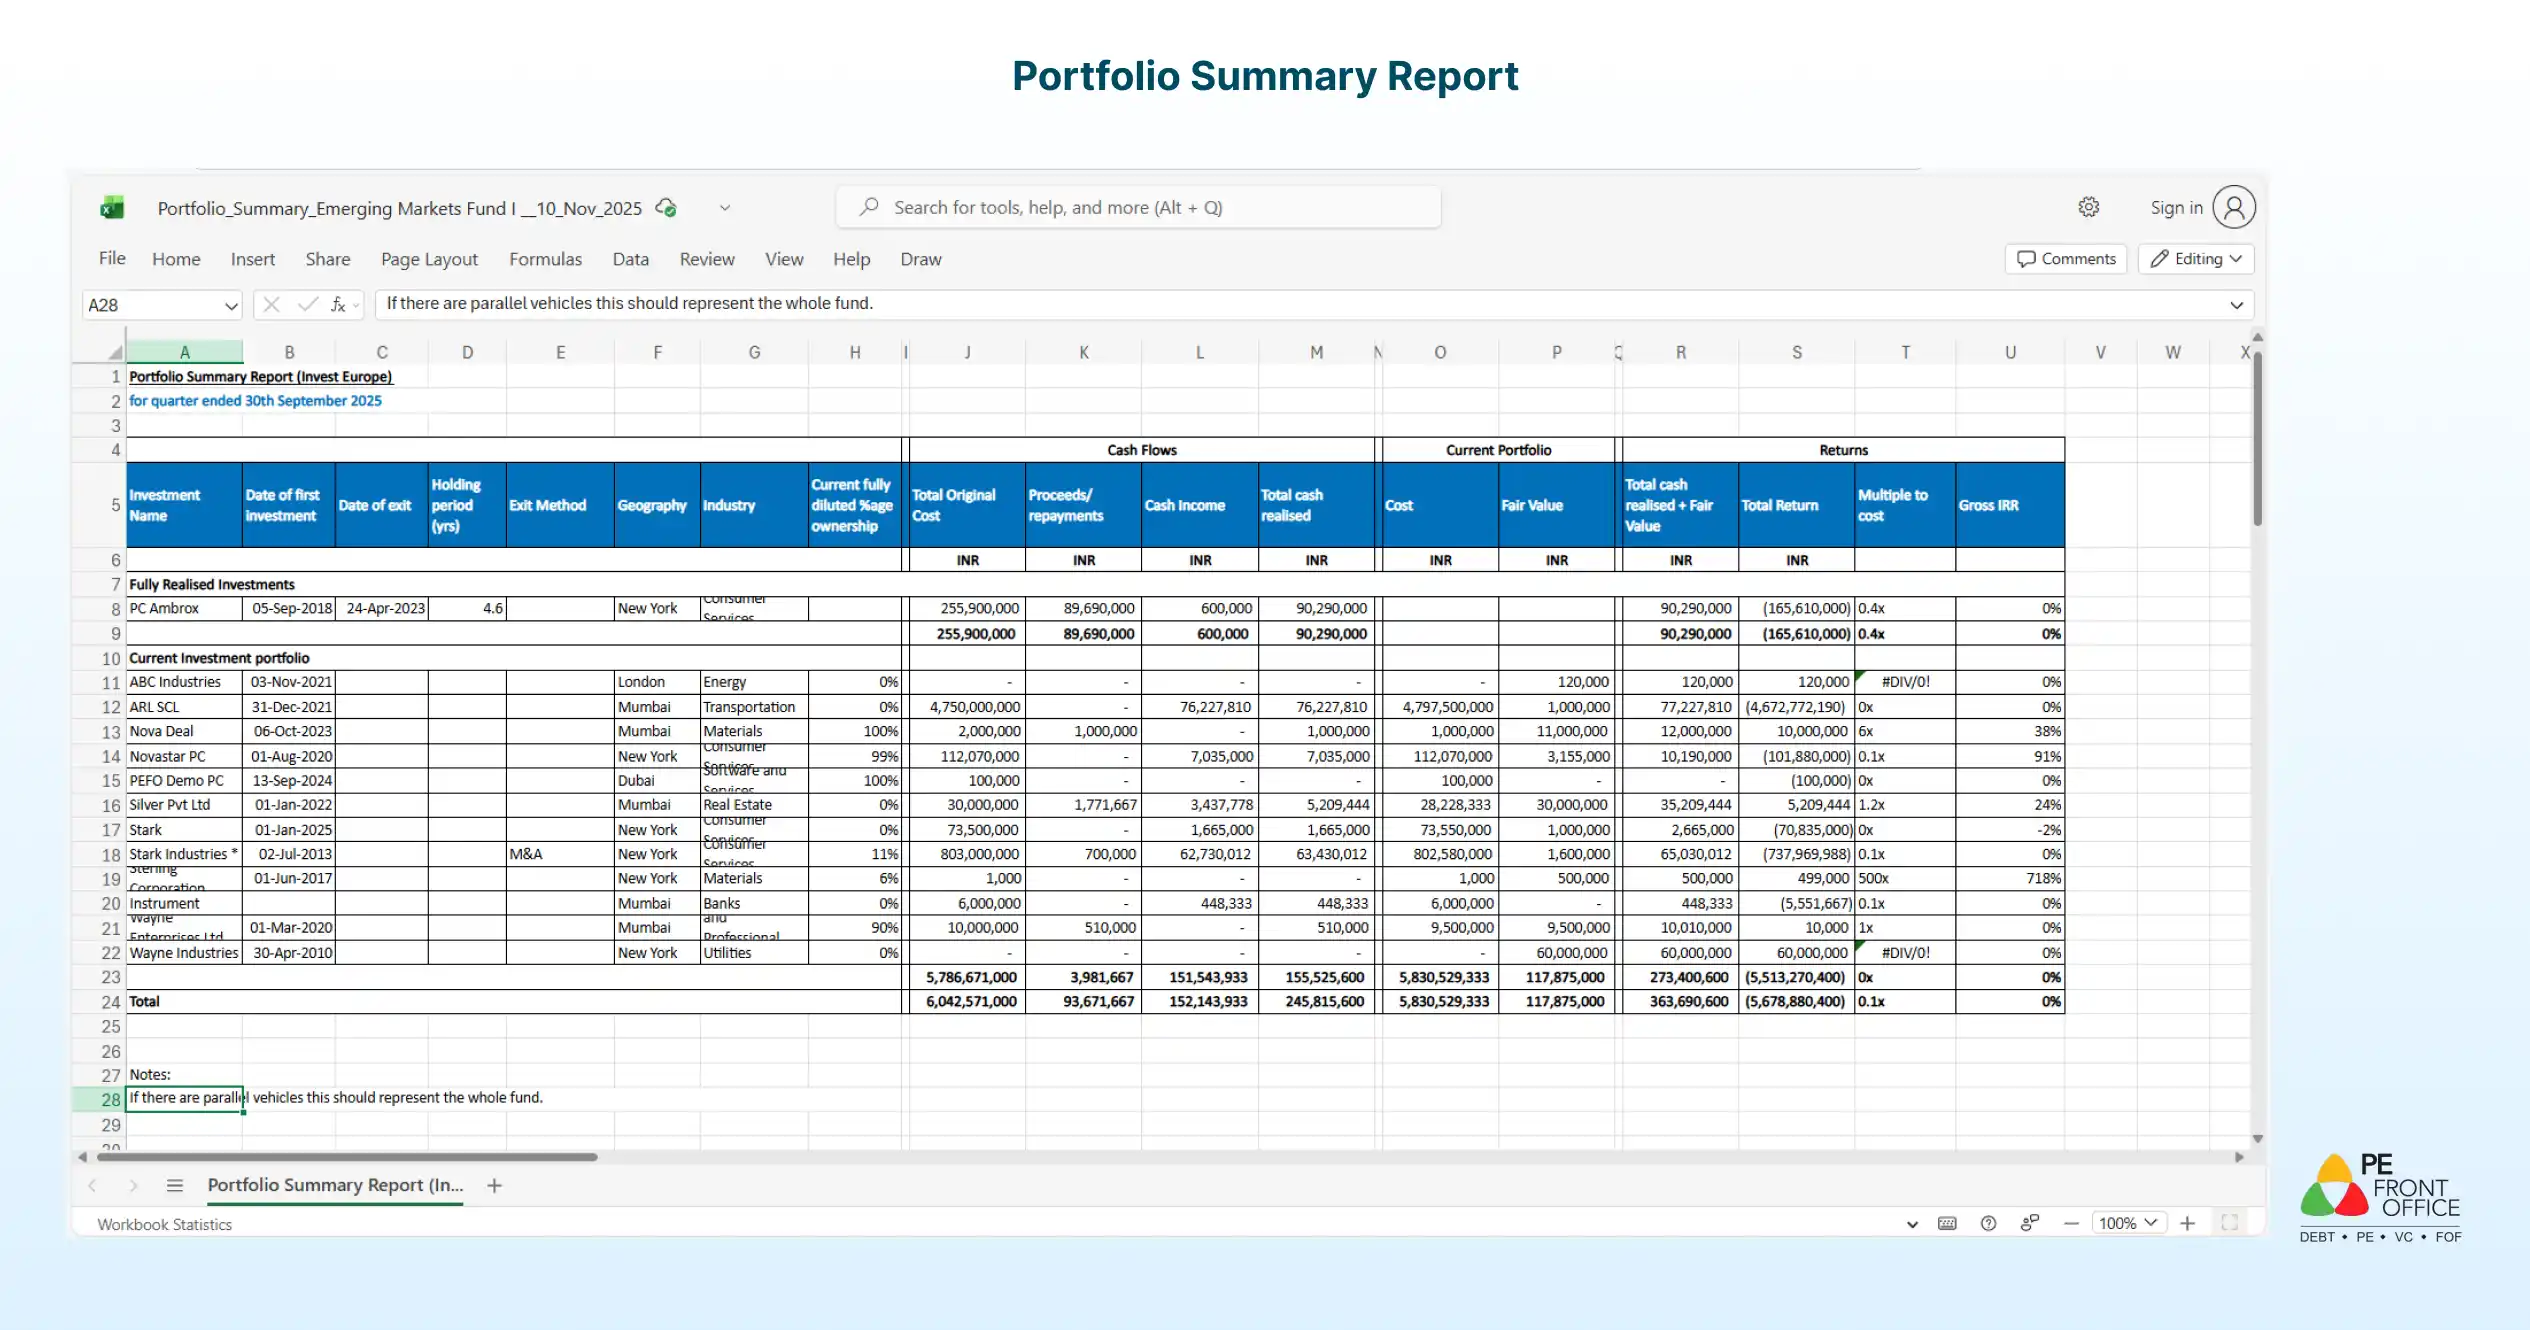Click the zoom out minus icon
The image size is (2530, 1330).
[x=2071, y=1223]
